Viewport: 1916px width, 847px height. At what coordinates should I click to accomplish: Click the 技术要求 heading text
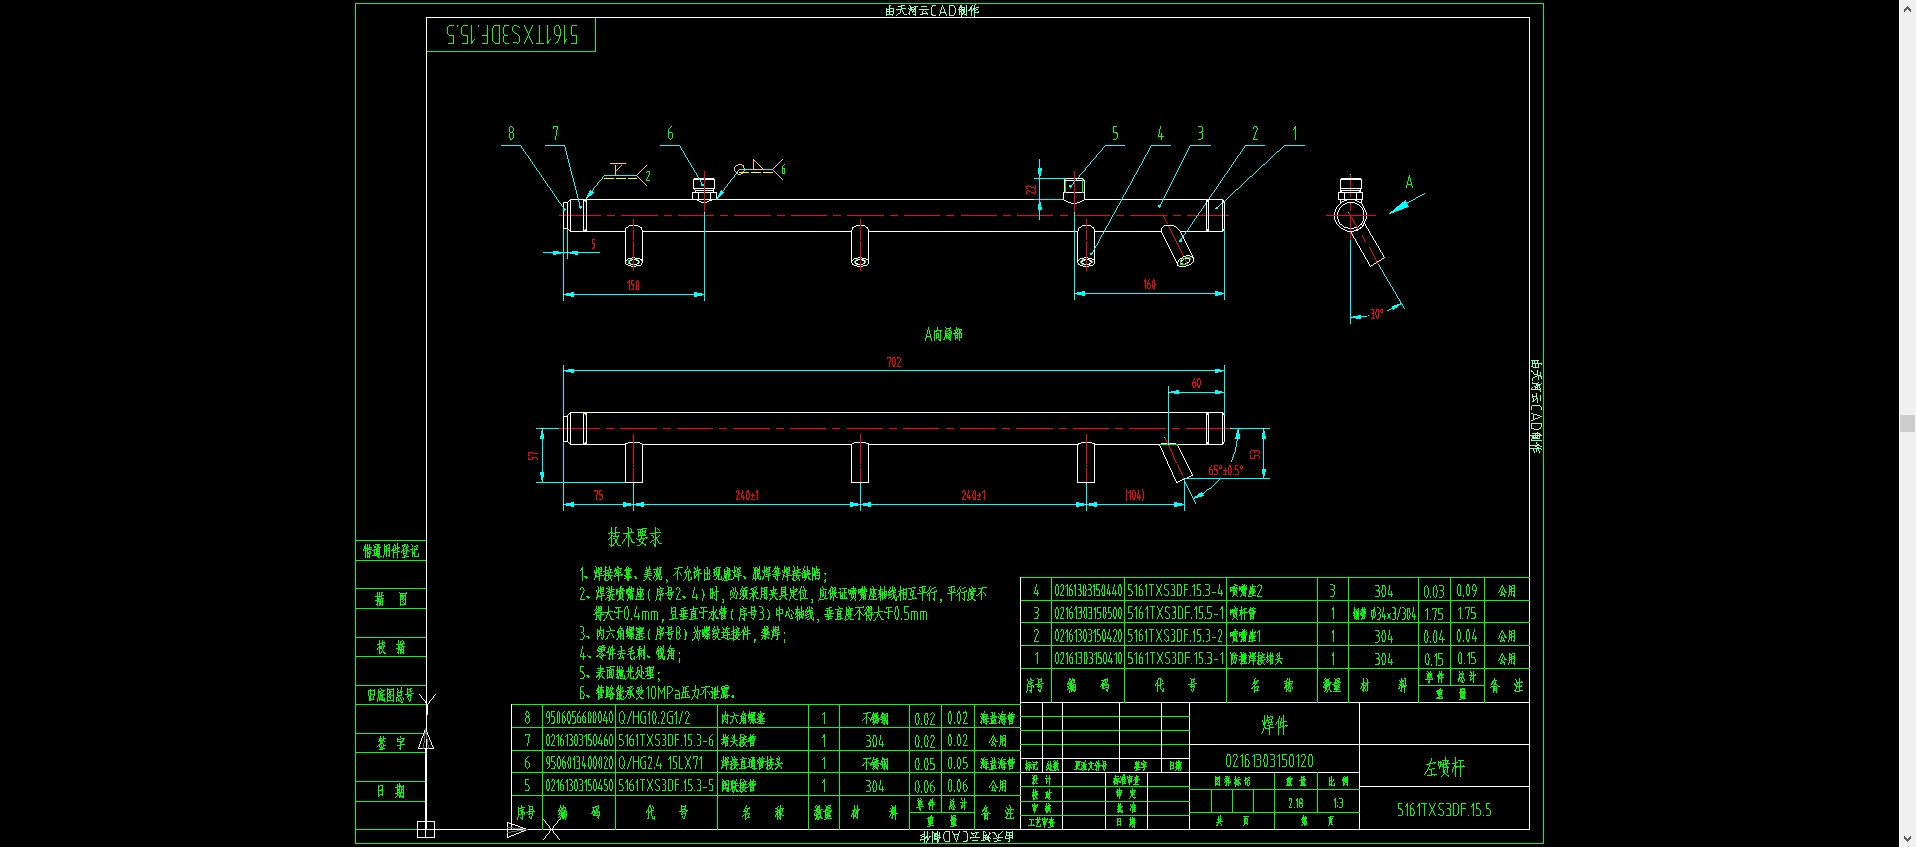tap(635, 538)
